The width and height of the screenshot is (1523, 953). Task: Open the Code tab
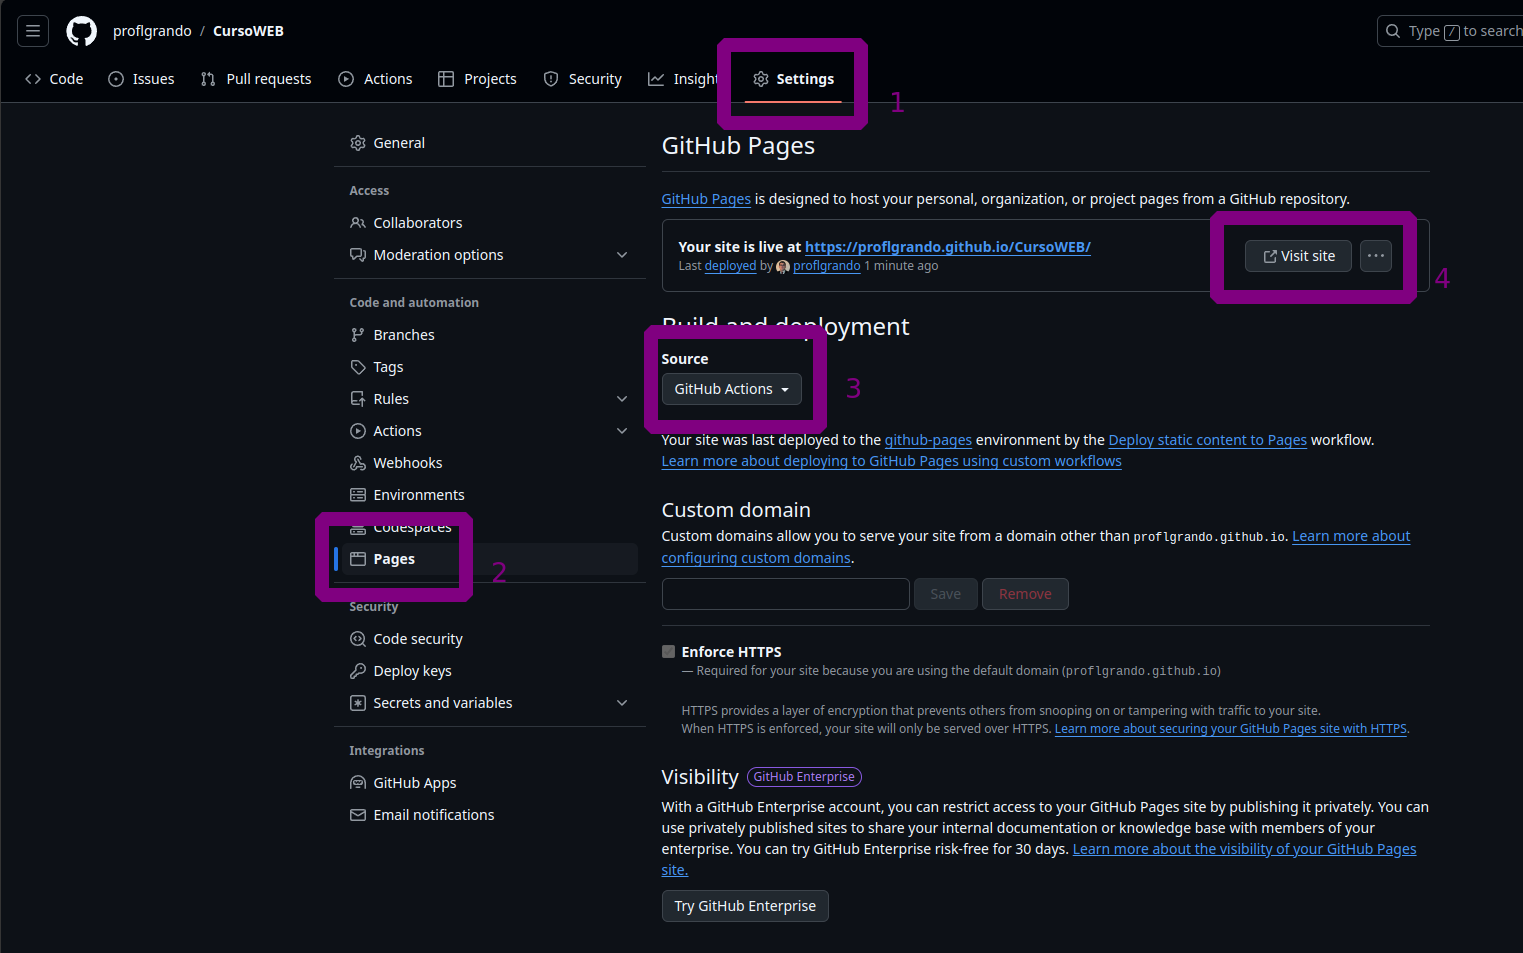pos(54,79)
